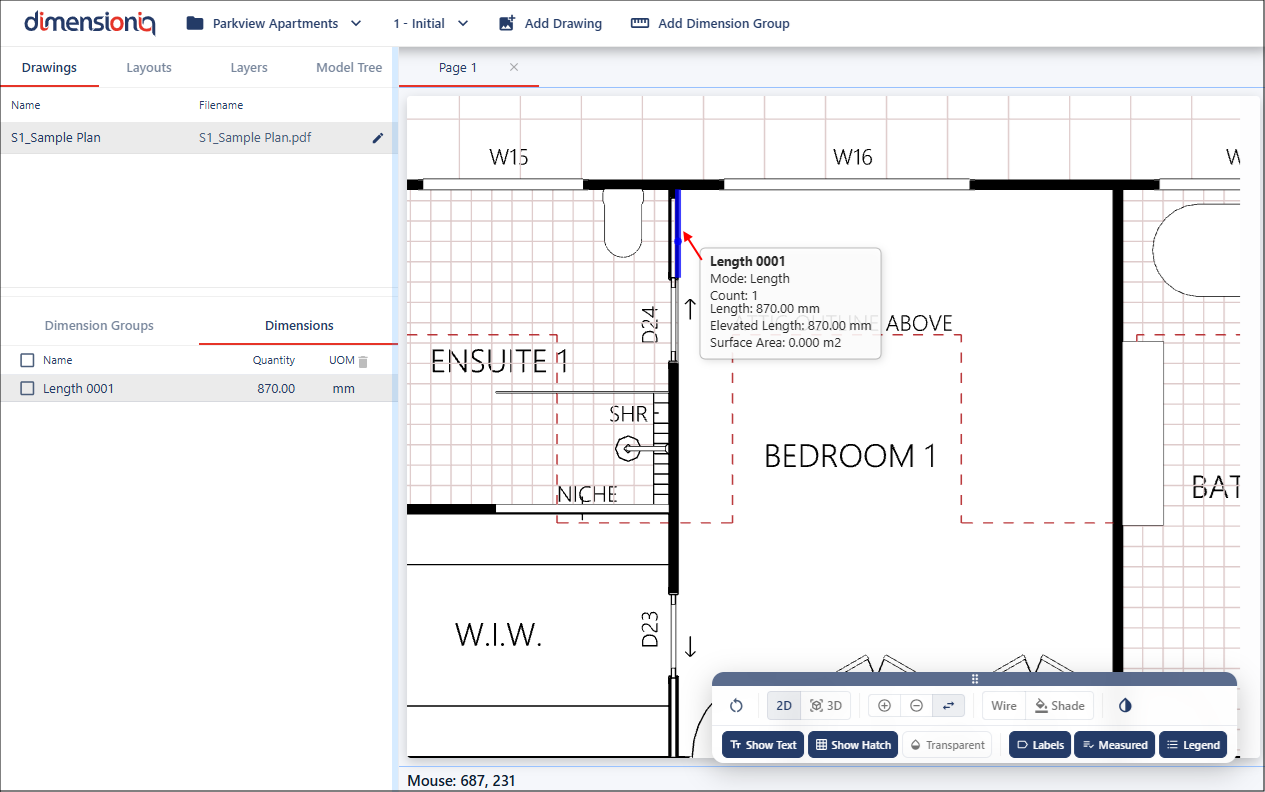The height and width of the screenshot is (792, 1265).
Task: Click the trash delete icon in Dimensions
Action: (x=364, y=361)
